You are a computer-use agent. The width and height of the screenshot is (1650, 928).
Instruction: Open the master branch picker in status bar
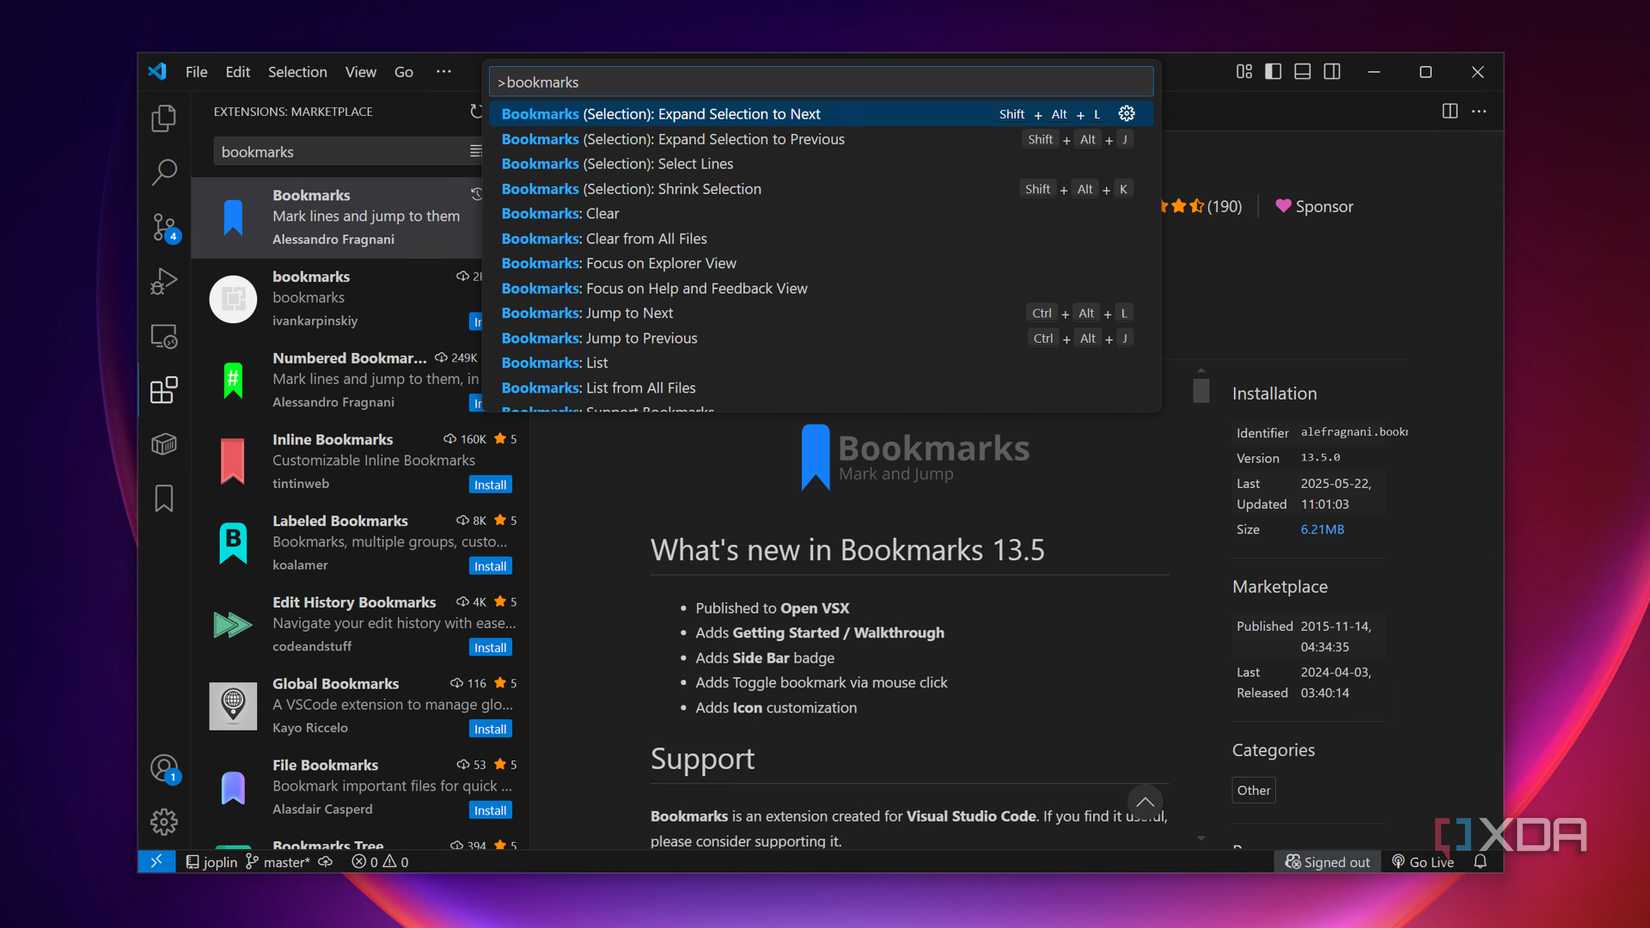point(278,862)
